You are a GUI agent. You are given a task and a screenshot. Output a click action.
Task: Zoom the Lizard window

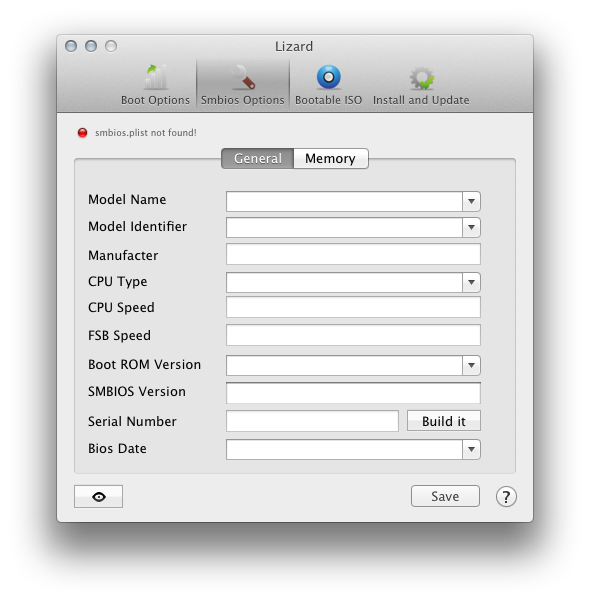pyautogui.click(x=111, y=46)
